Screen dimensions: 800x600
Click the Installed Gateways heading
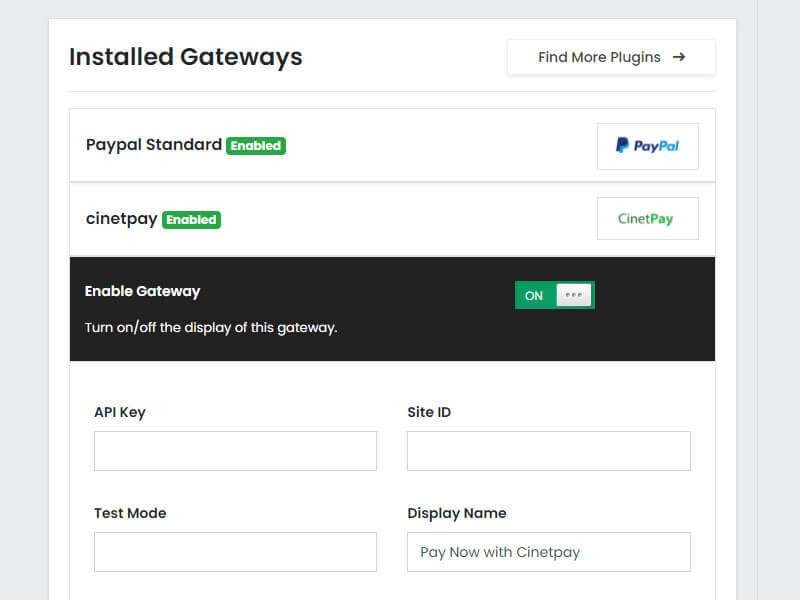[x=185, y=57]
